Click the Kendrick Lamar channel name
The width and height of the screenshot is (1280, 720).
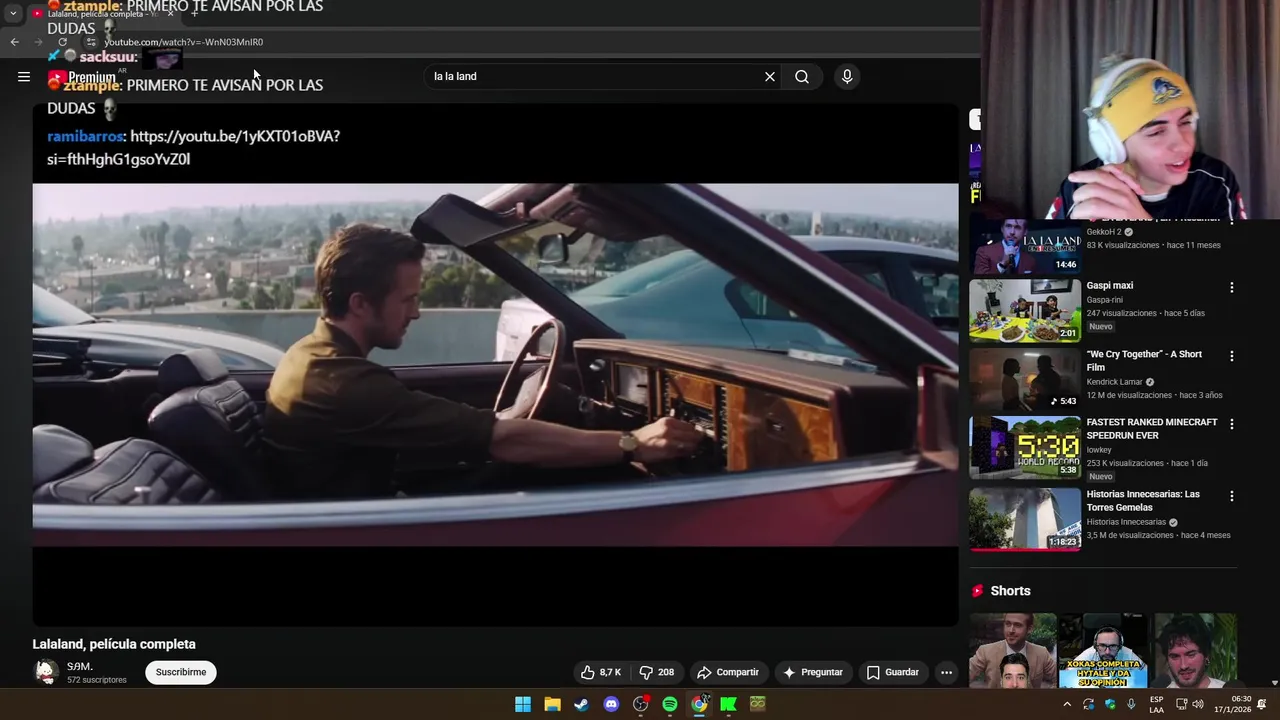[x=1114, y=382]
